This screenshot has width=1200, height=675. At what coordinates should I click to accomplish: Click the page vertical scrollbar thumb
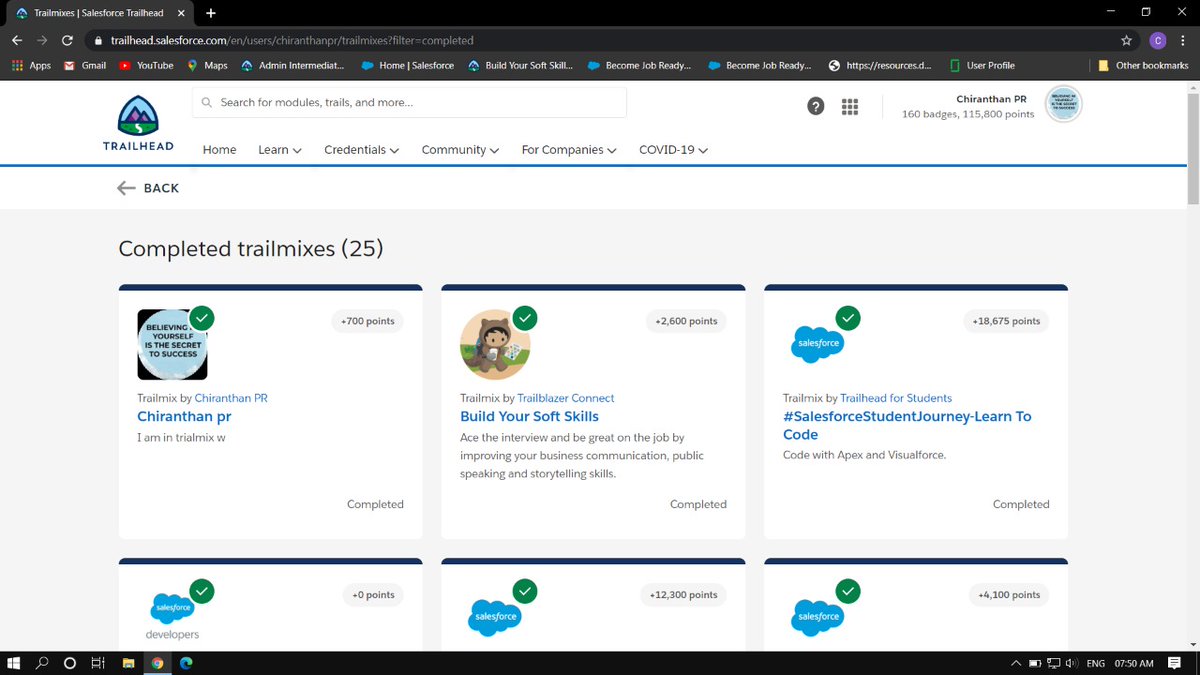1193,149
